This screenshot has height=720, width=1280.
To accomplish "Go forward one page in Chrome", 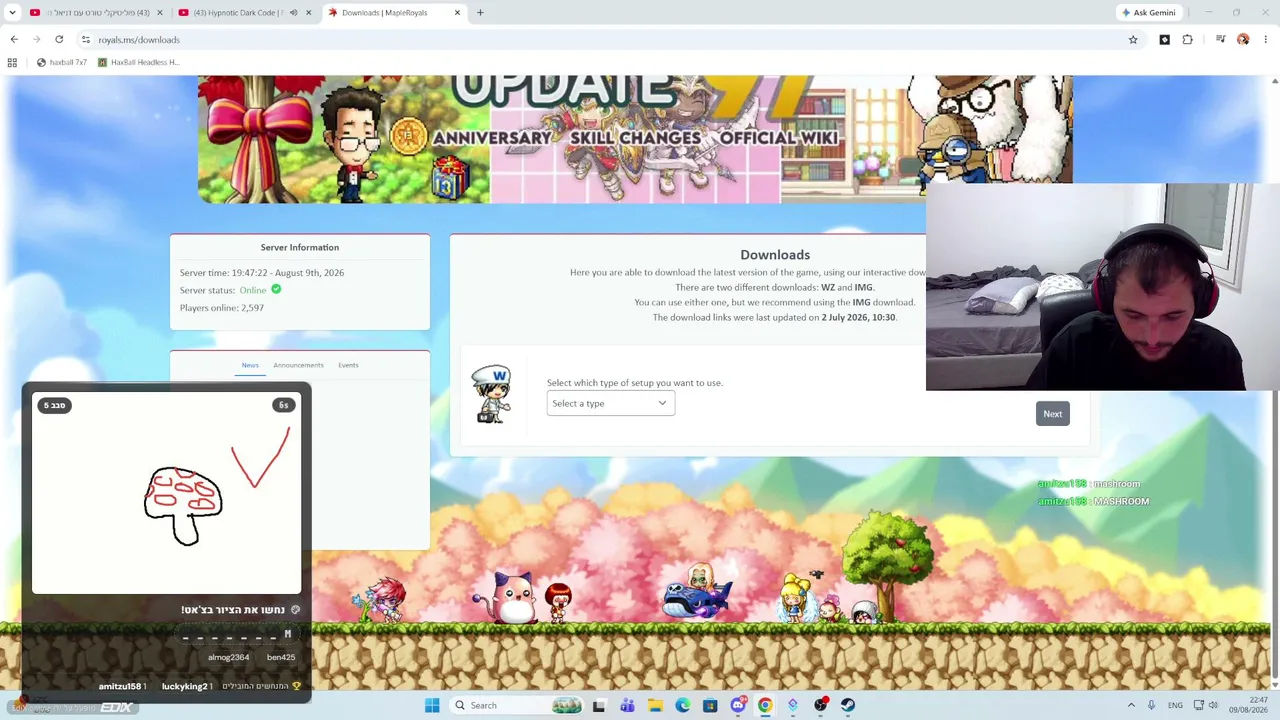I will (37, 40).
